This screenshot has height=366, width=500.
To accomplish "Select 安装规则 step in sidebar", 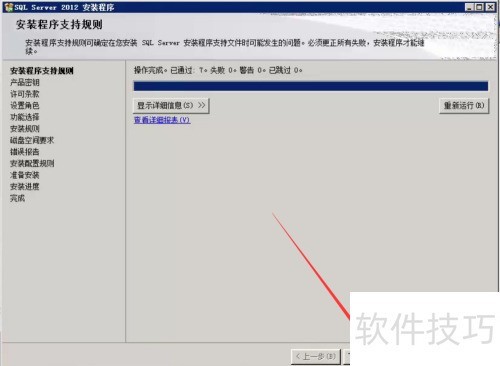I will [x=25, y=129].
